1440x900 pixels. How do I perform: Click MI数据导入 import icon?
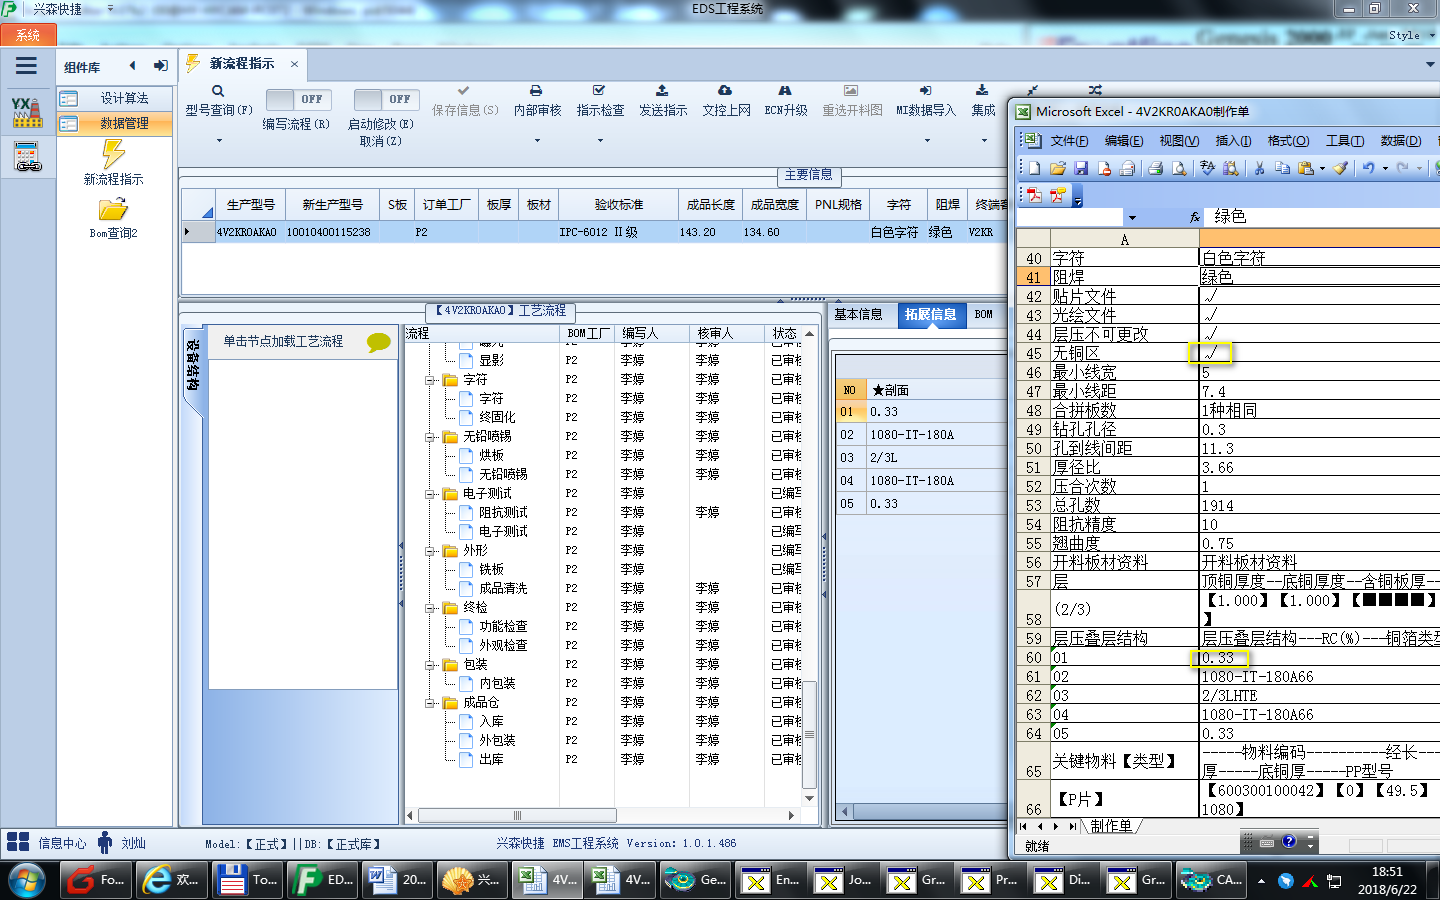[925, 91]
